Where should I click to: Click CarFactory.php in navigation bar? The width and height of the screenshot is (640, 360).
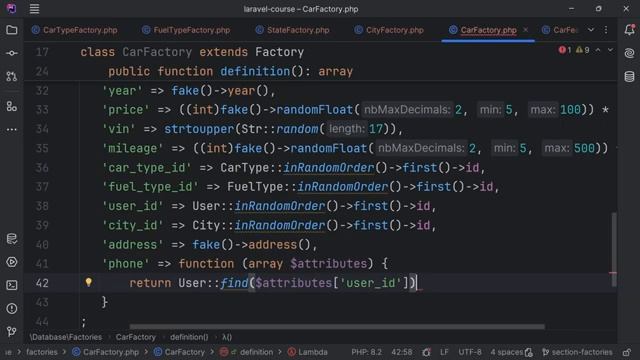(106, 352)
